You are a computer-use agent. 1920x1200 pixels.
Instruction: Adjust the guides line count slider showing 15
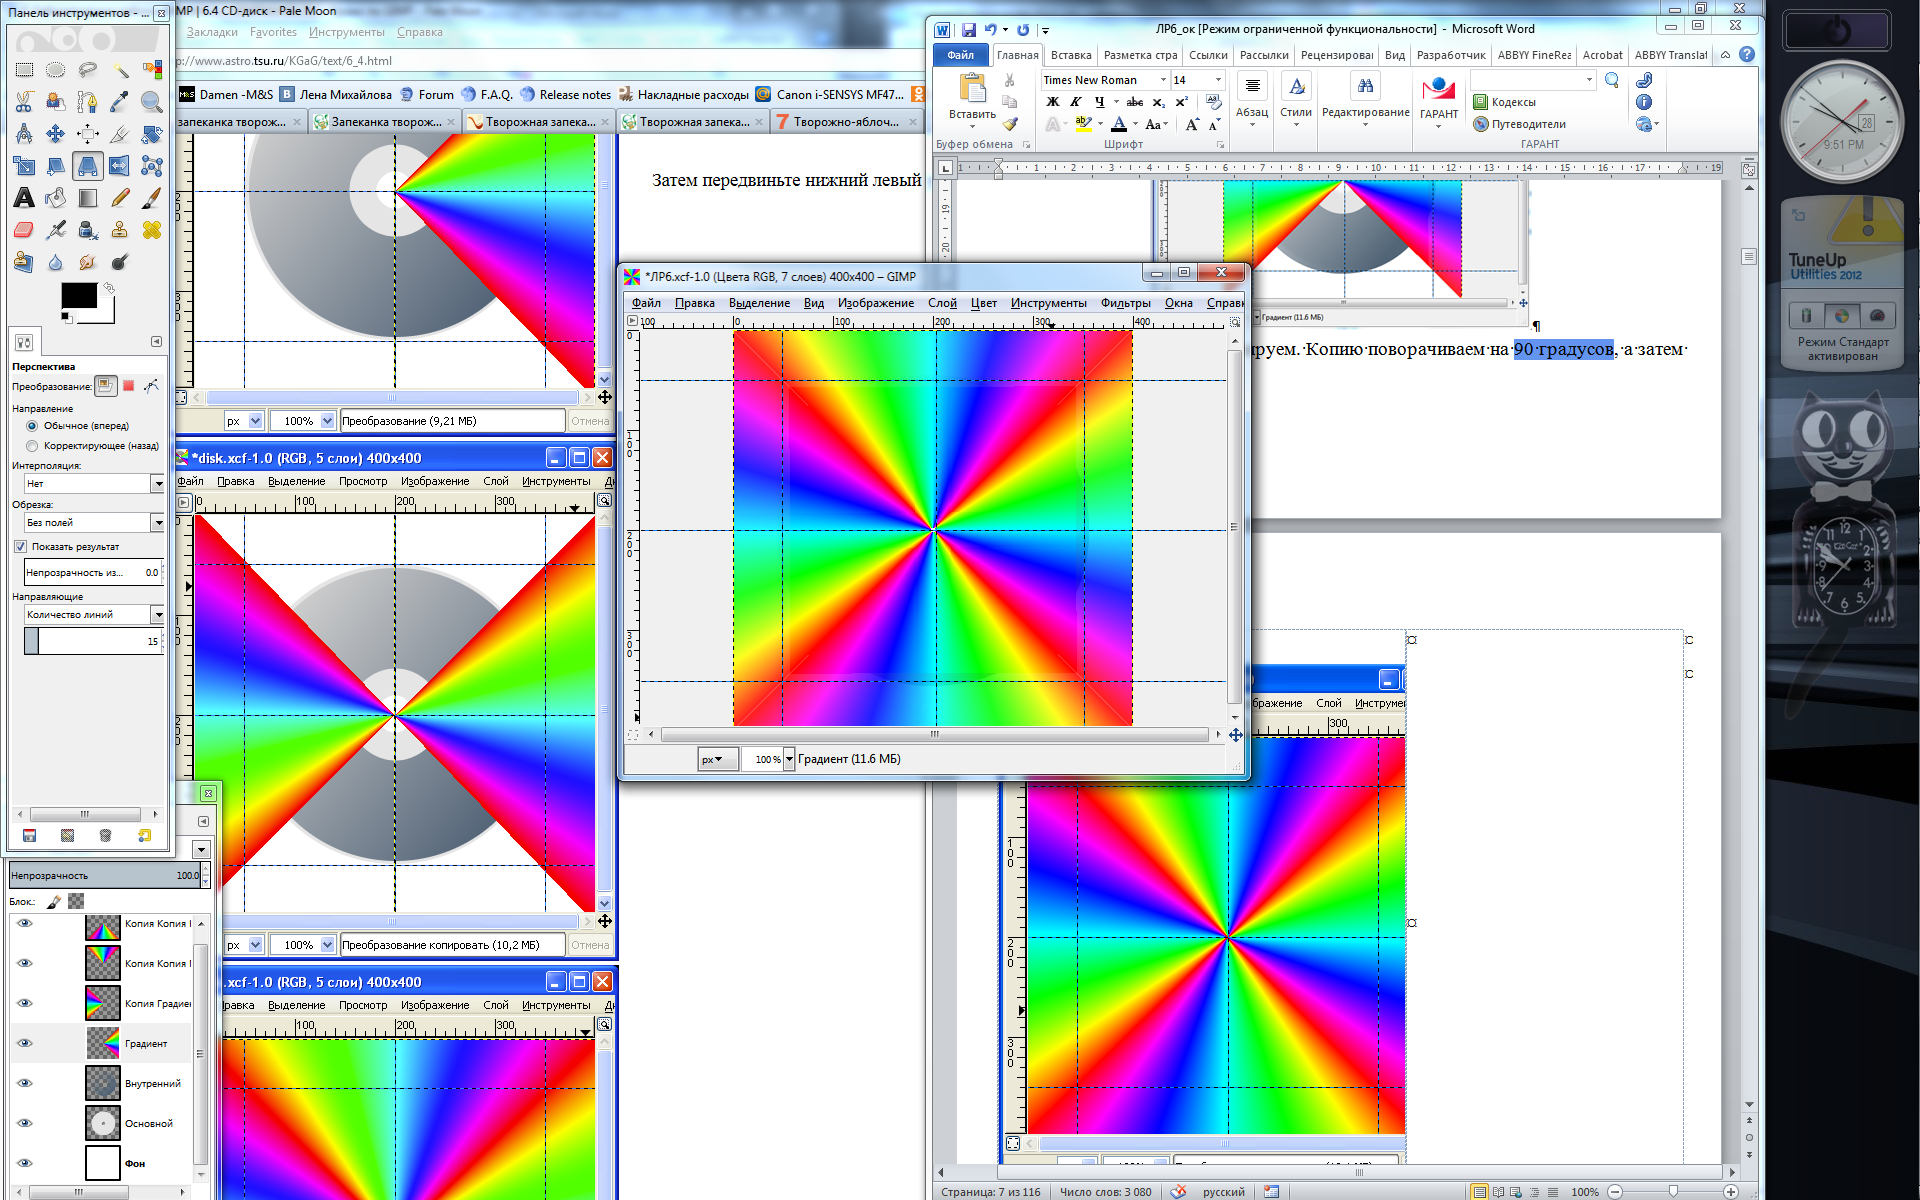click(x=94, y=641)
